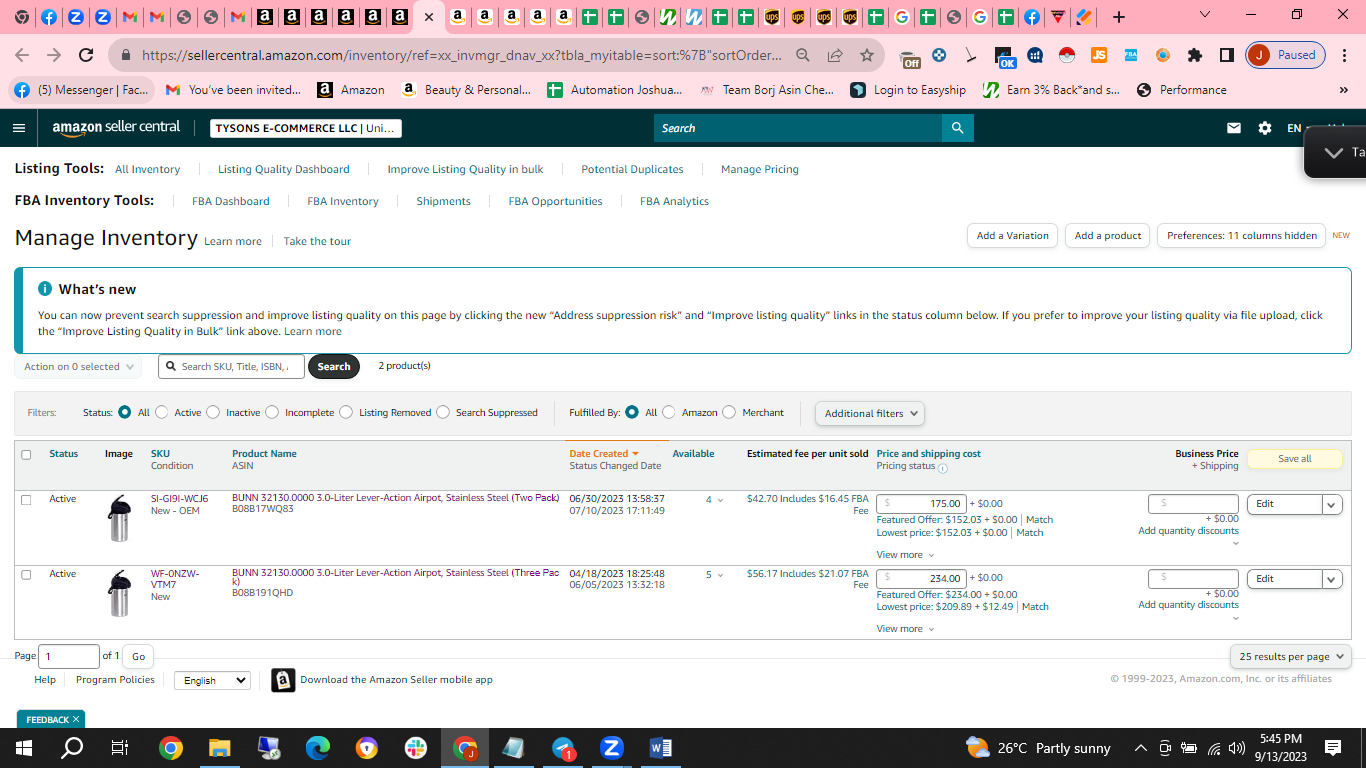
Task: Open the 25 results per page dropdown
Action: click(x=1291, y=657)
